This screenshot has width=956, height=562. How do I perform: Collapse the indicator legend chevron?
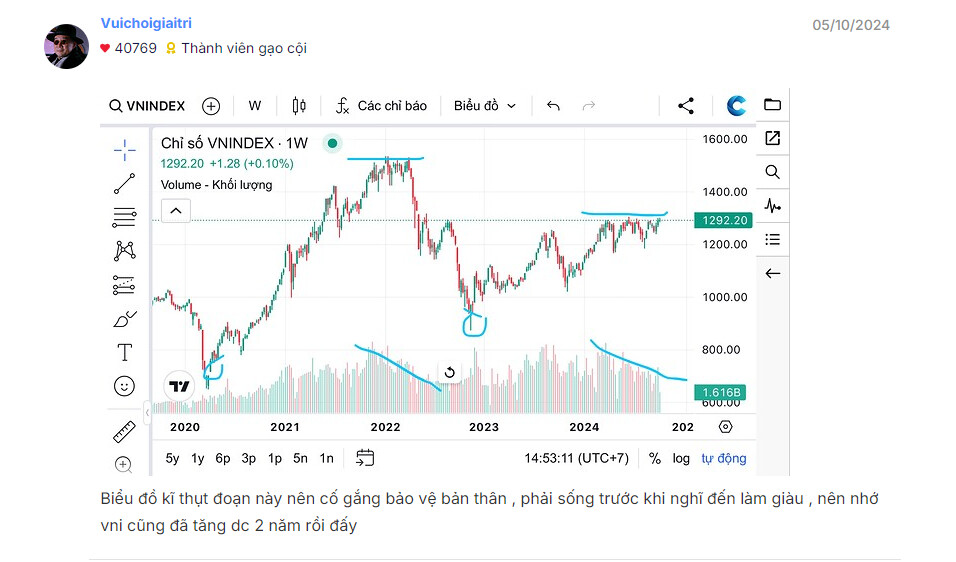175,211
